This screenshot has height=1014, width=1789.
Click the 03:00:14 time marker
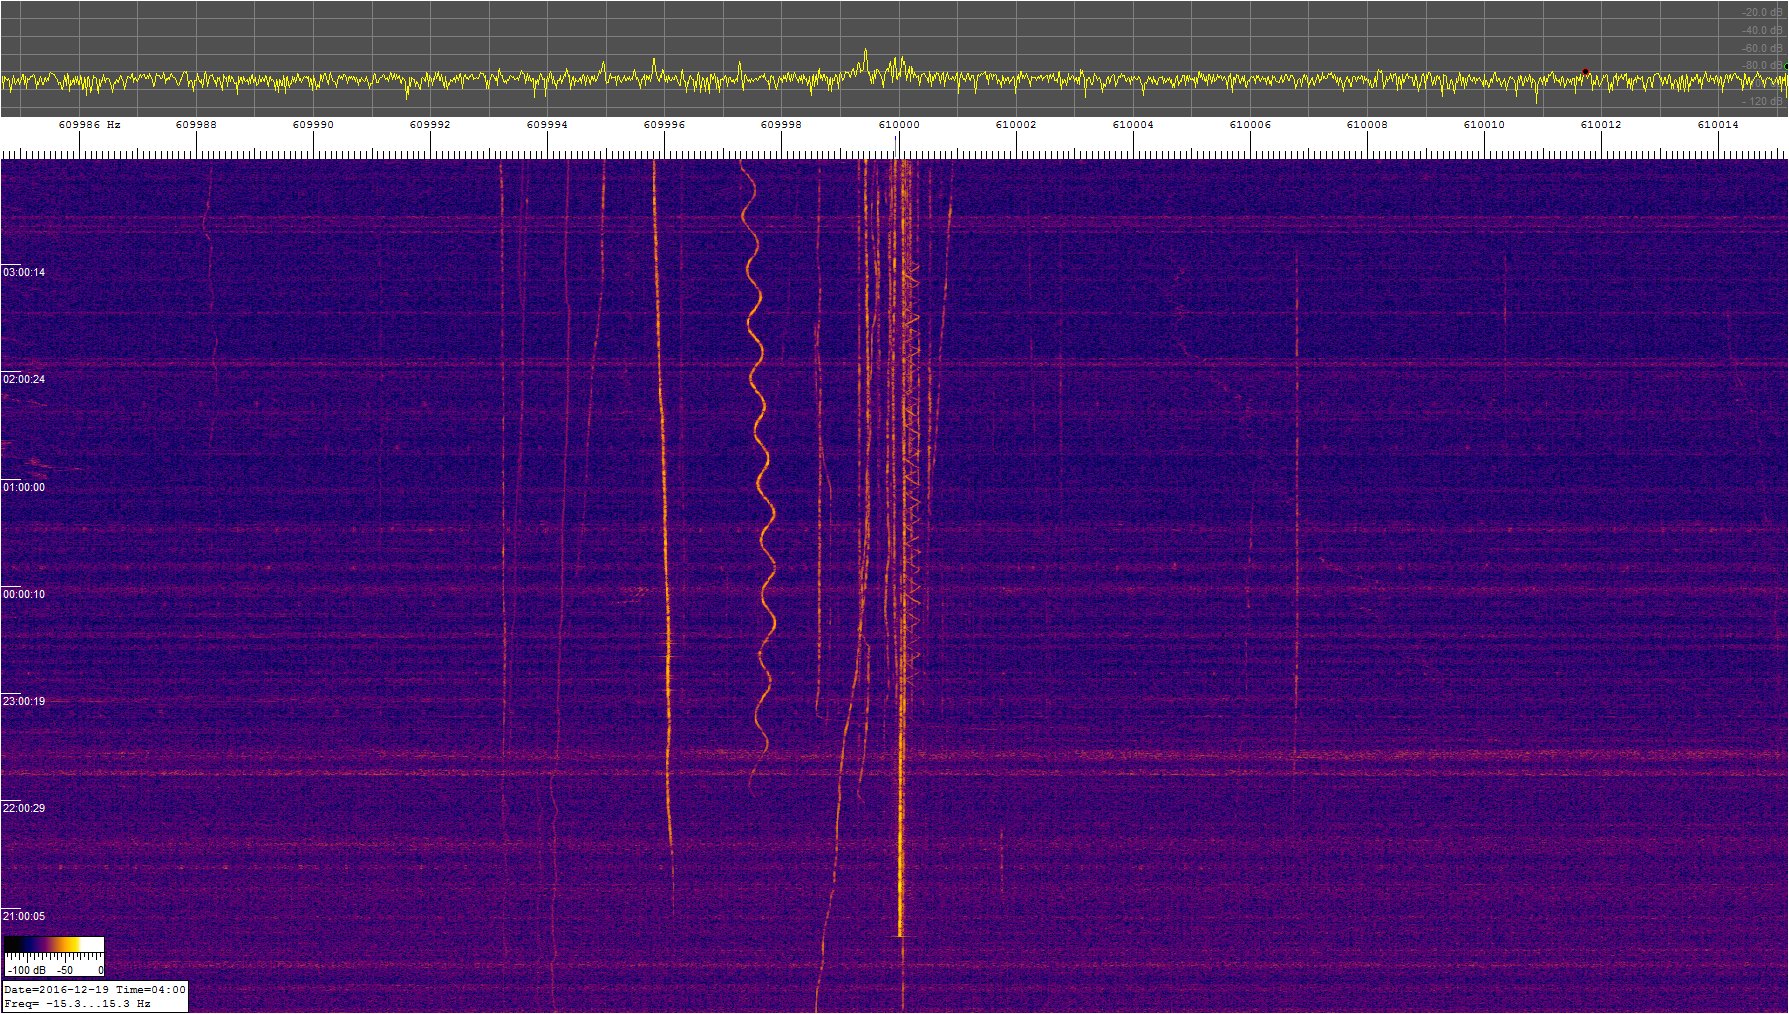pos(24,272)
